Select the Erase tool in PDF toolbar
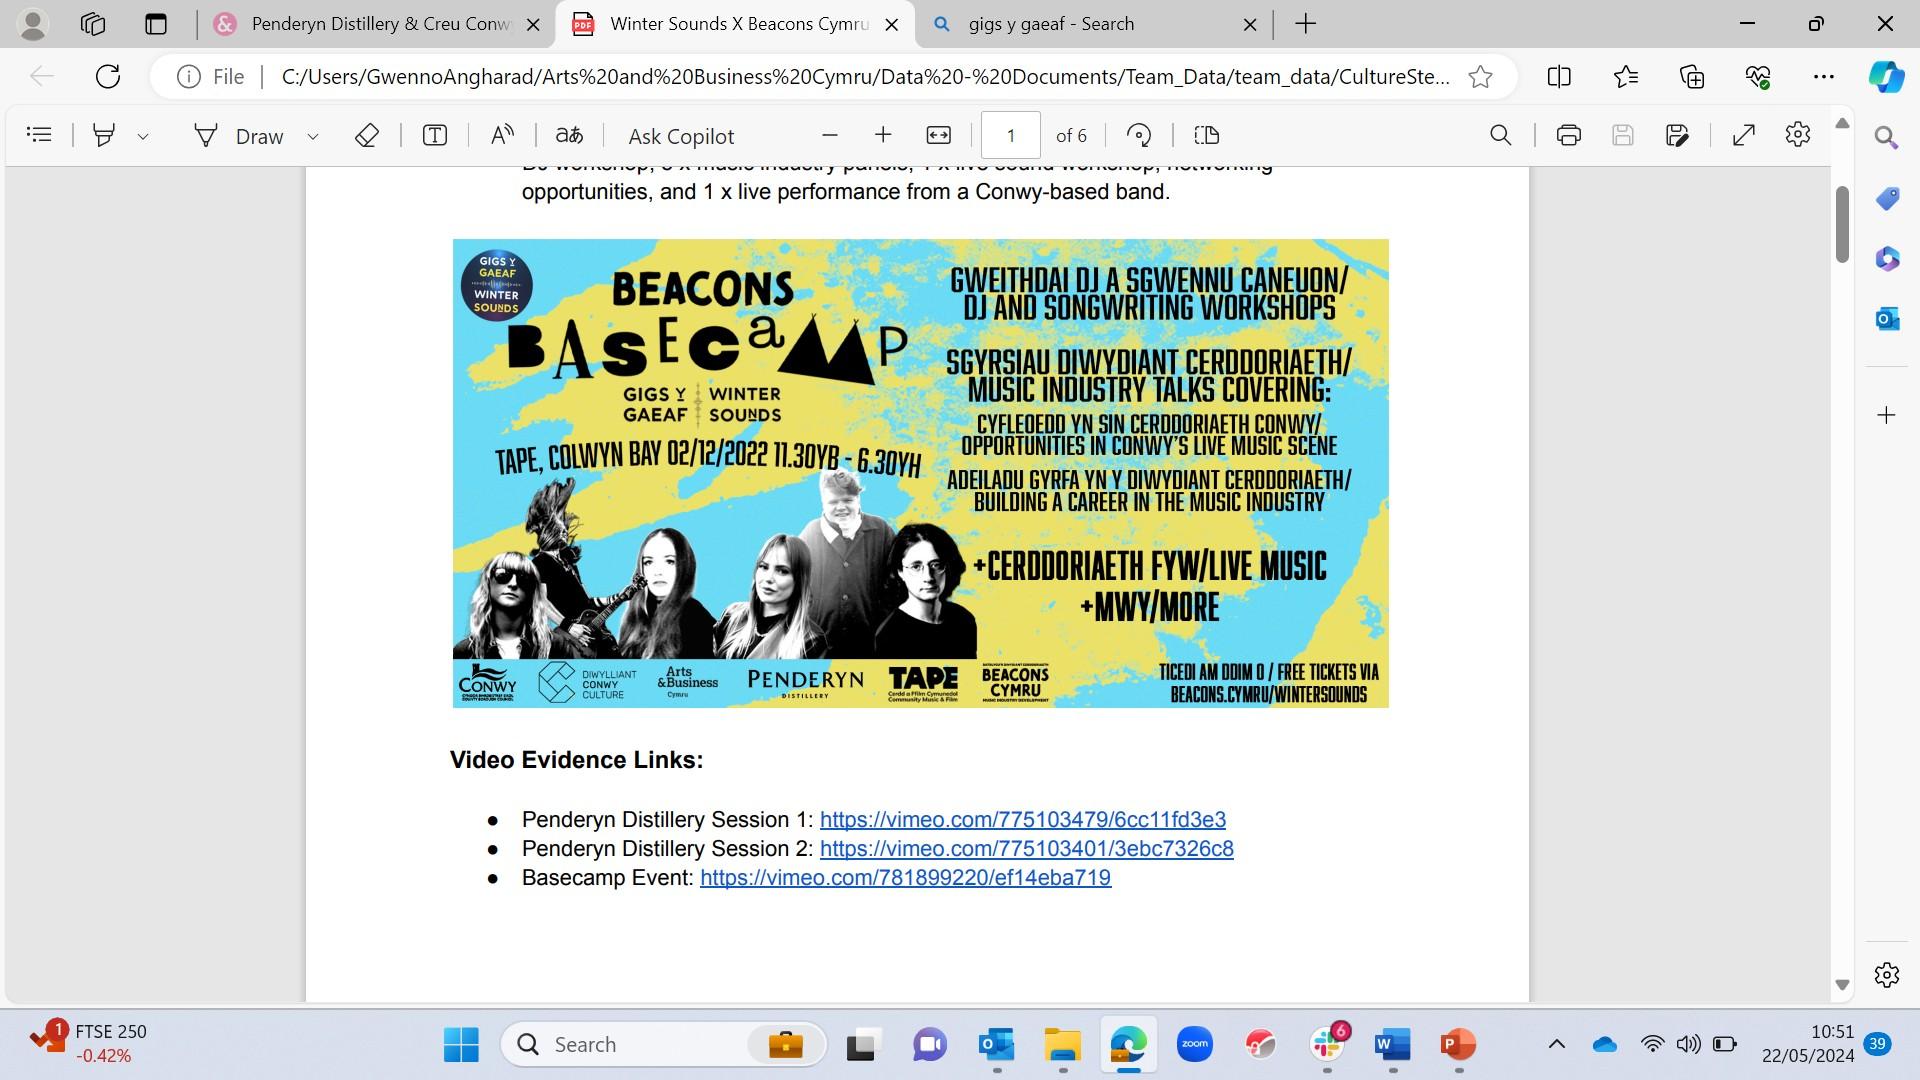Image resolution: width=1920 pixels, height=1080 pixels. click(367, 135)
